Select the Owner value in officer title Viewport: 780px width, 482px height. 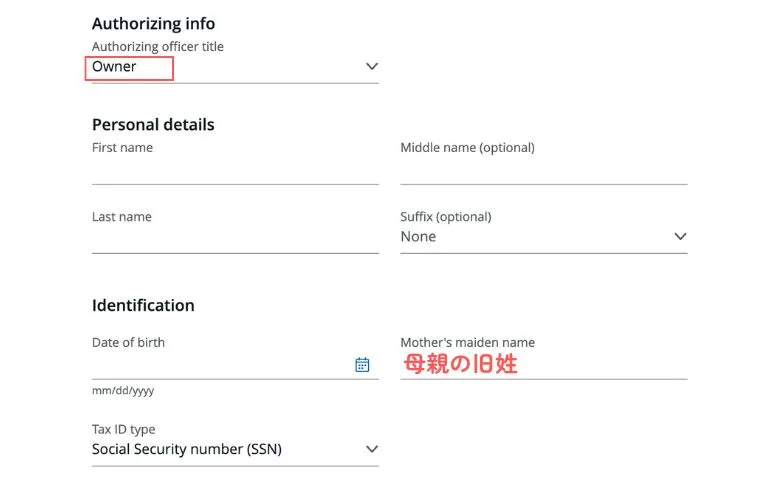(x=115, y=67)
